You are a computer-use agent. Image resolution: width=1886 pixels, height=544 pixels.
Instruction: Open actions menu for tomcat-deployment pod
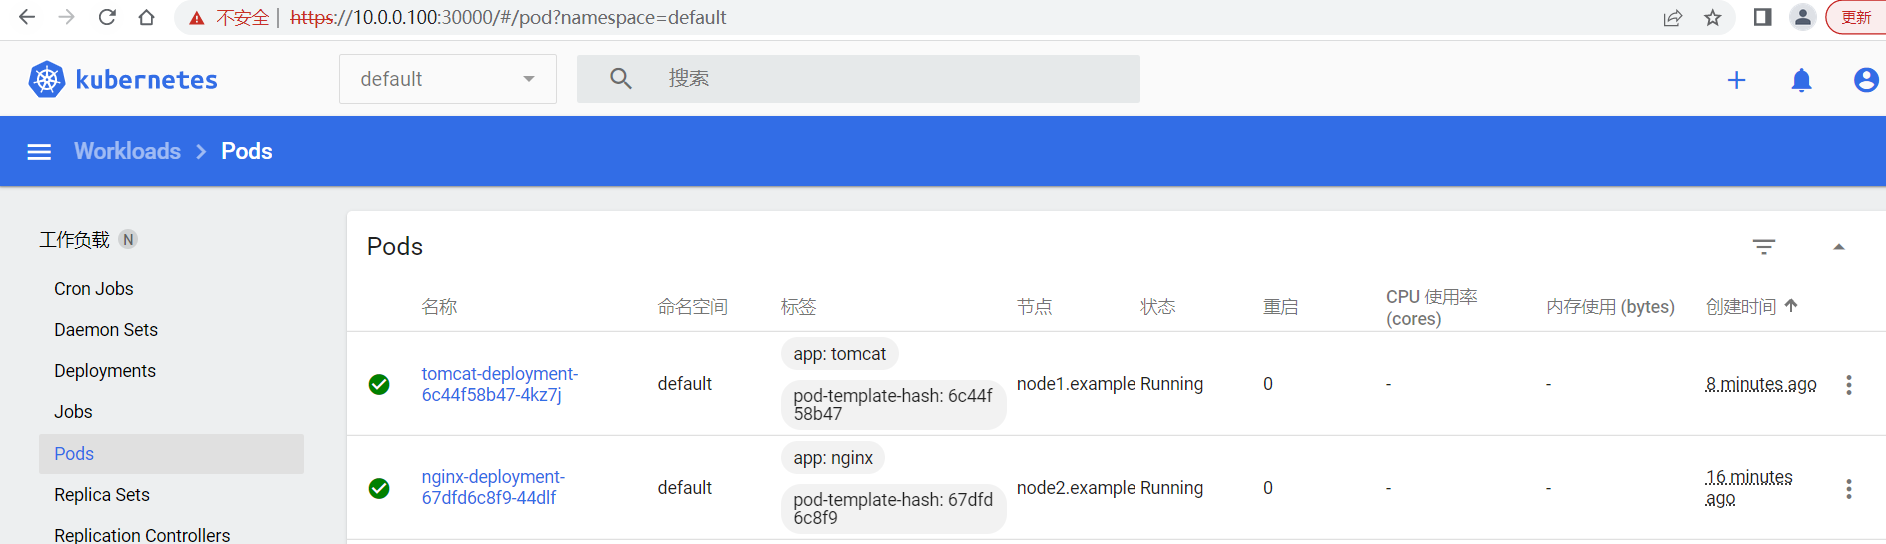[1849, 385]
